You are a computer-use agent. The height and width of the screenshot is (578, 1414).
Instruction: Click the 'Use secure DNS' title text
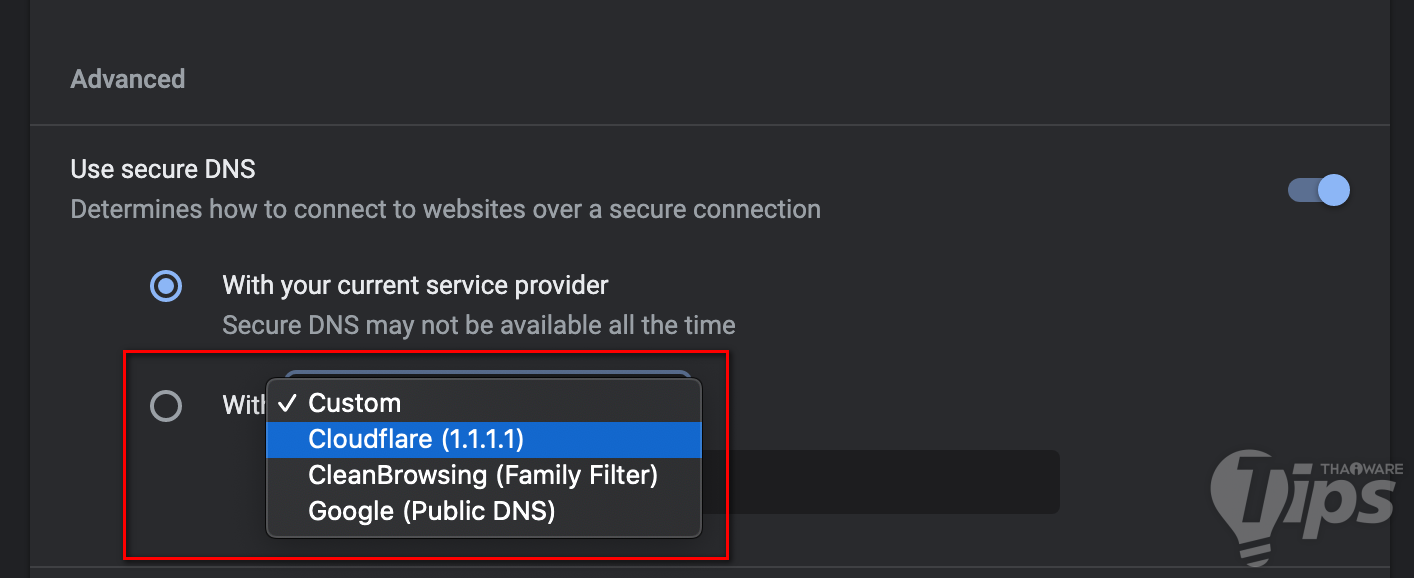tap(163, 169)
